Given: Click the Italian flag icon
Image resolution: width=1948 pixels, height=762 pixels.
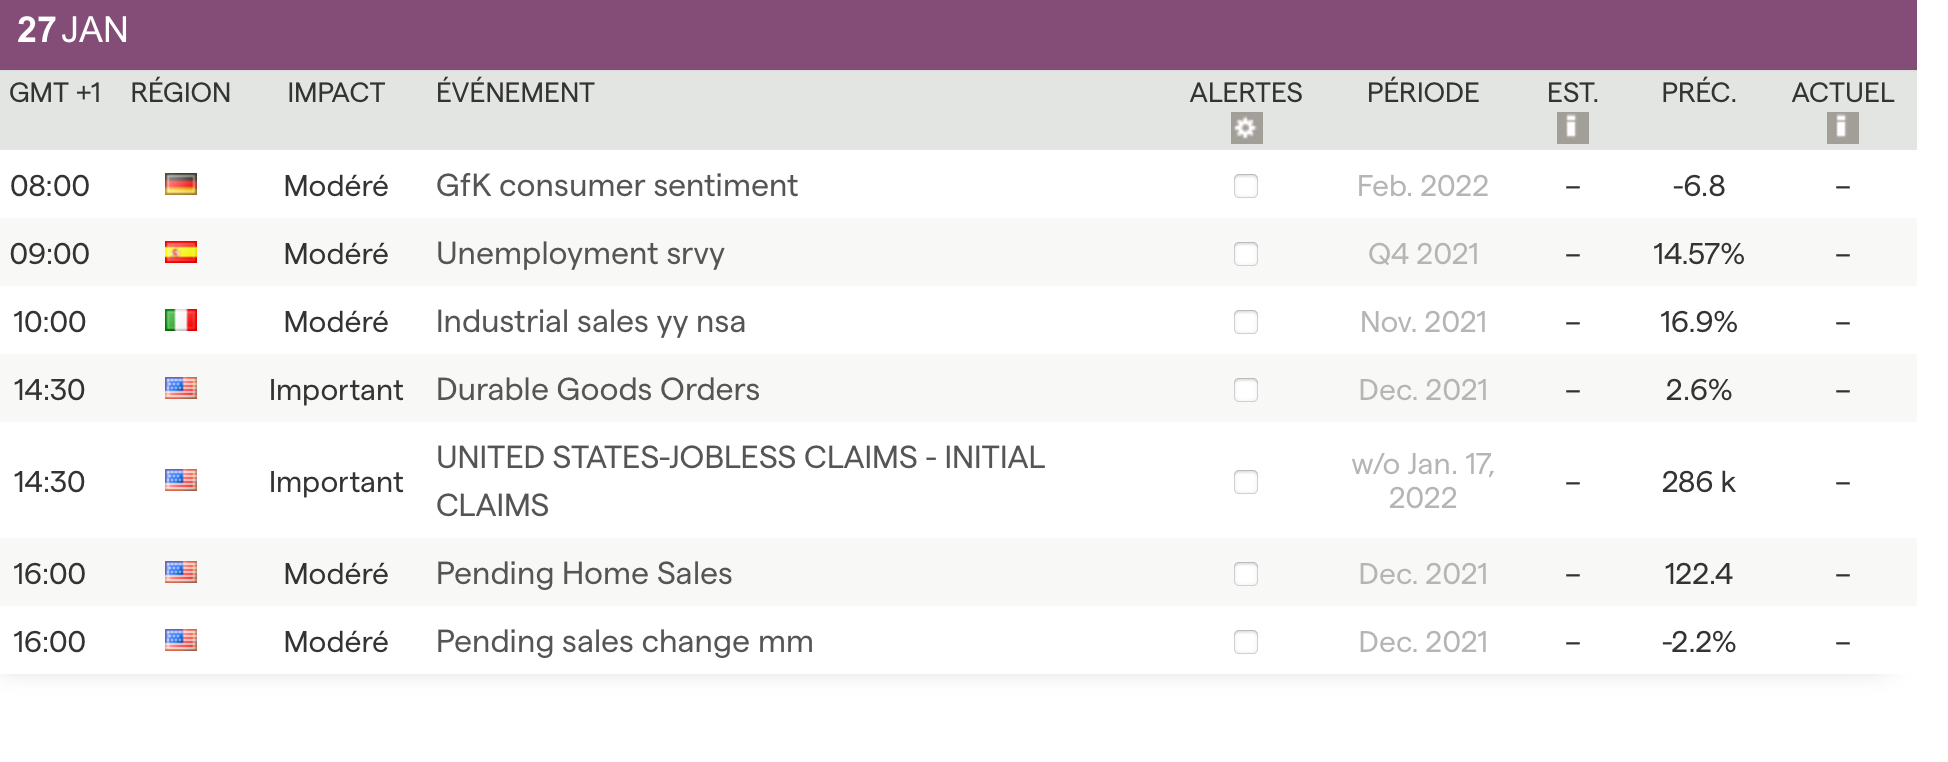Looking at the screenshot, I should coord(181,321).
